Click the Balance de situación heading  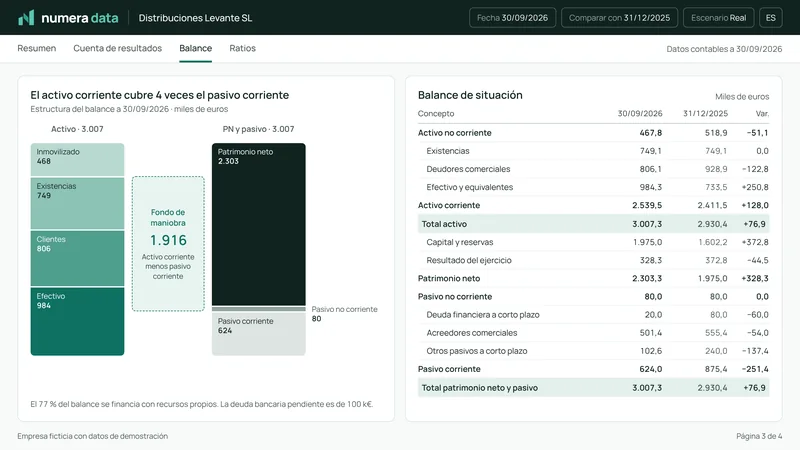point(470,95)
